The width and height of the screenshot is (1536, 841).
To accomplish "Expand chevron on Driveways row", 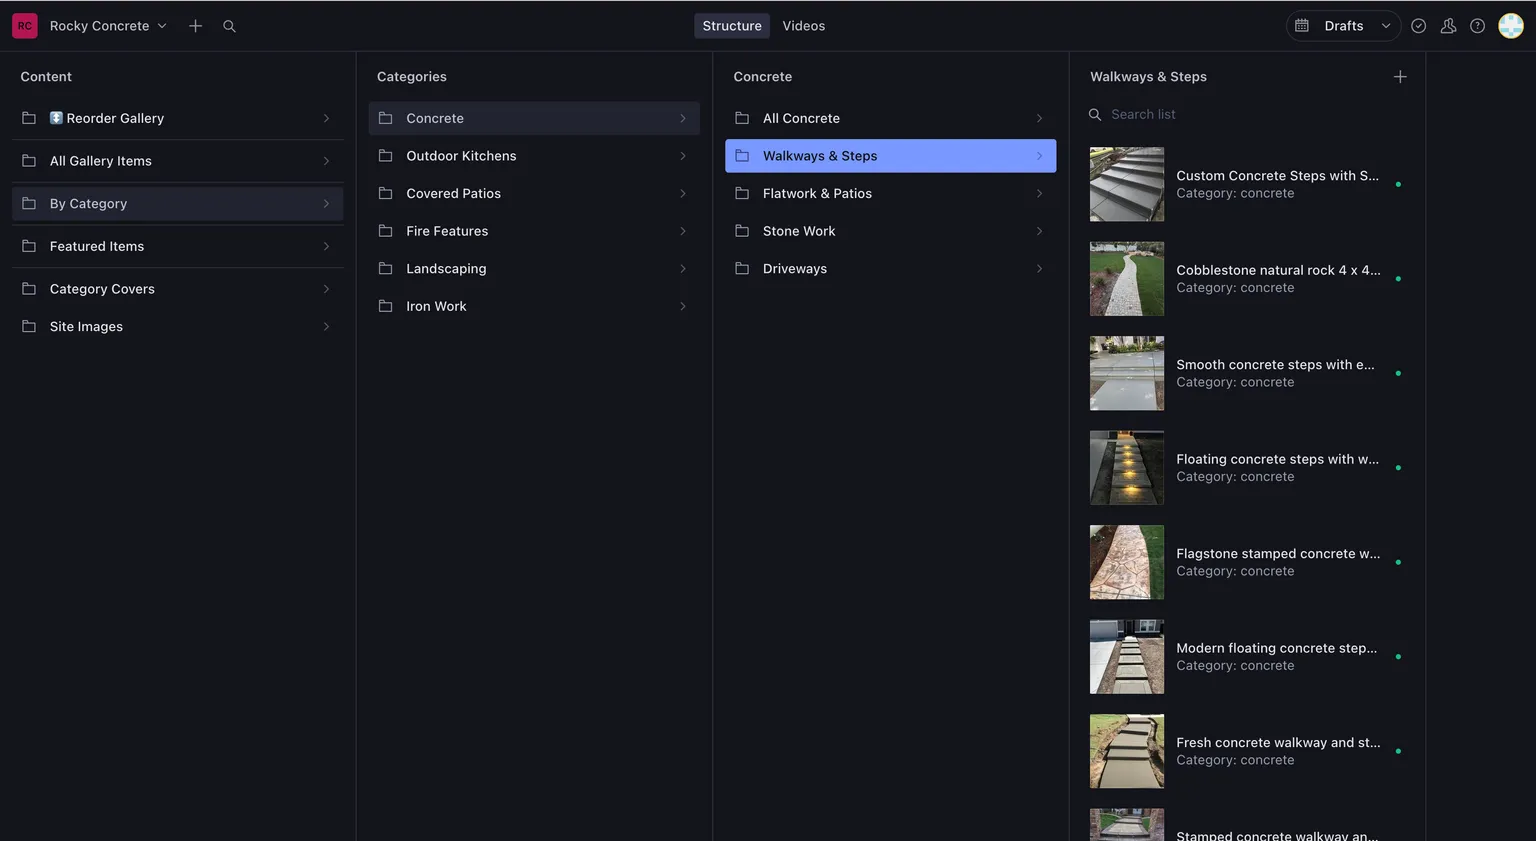I will tap(1039, 269).
